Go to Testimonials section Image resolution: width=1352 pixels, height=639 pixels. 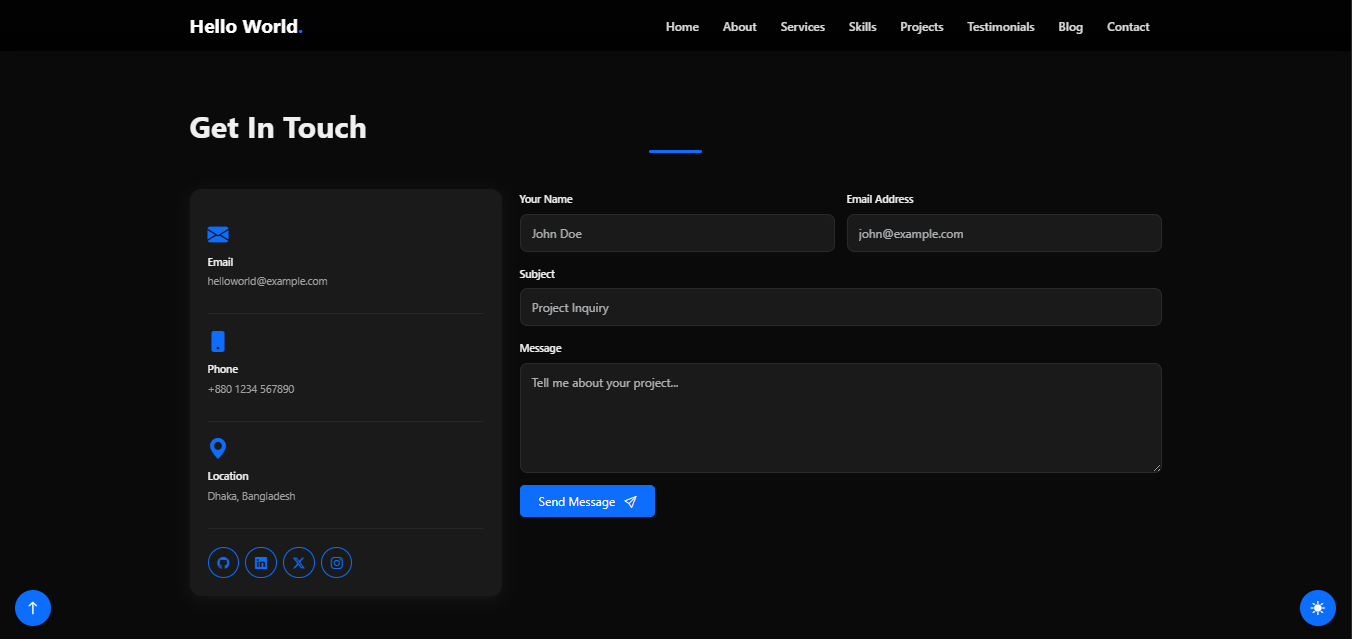point(1001,27)
